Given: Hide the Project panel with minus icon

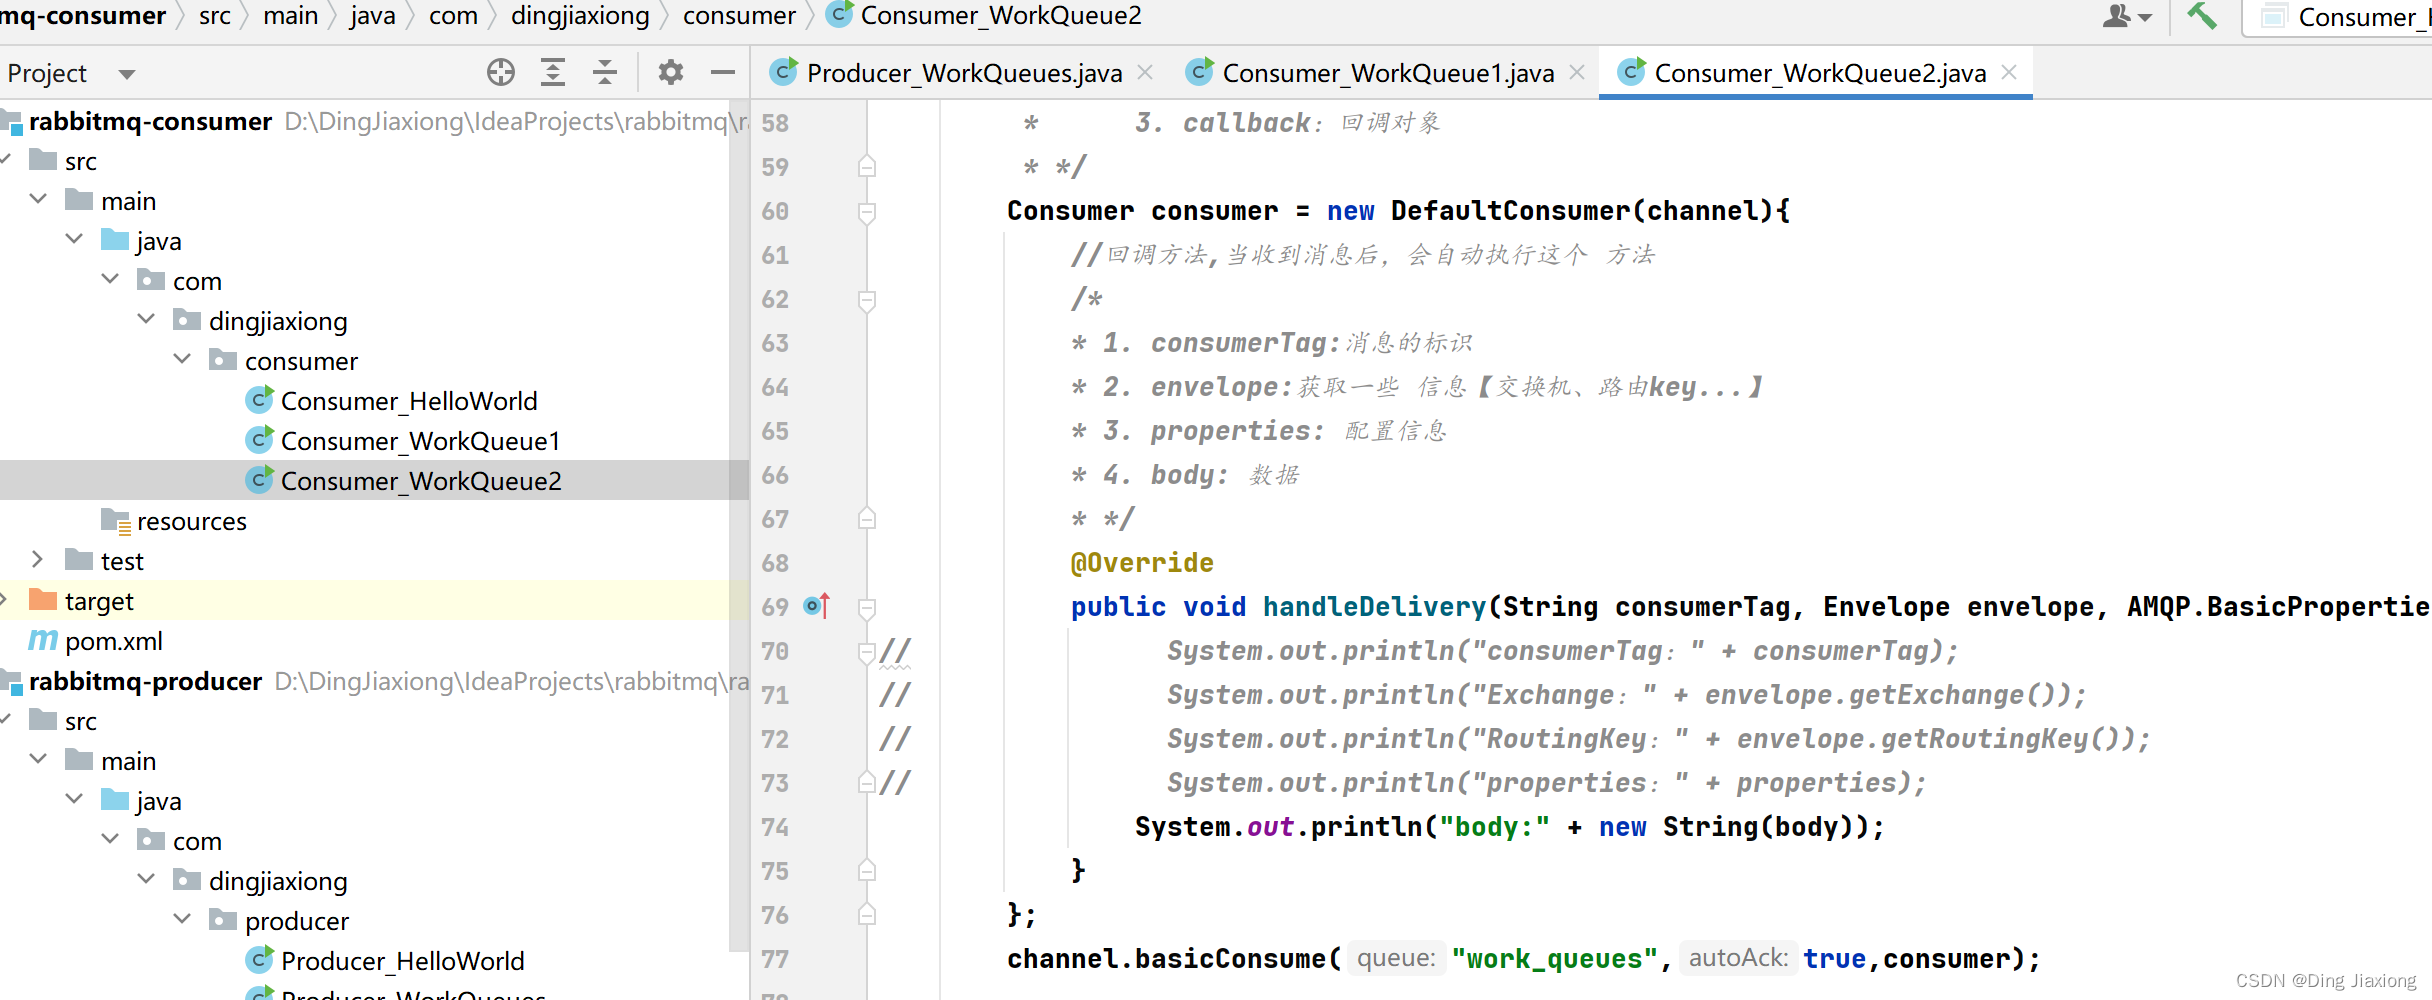Looking at the screenshot, I should 723,72.
